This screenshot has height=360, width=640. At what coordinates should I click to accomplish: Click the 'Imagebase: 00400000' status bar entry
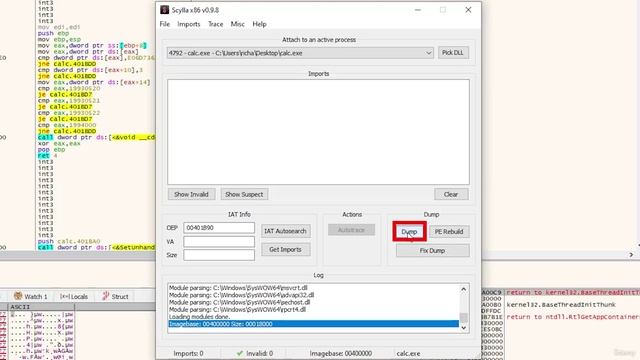point(340,353)
